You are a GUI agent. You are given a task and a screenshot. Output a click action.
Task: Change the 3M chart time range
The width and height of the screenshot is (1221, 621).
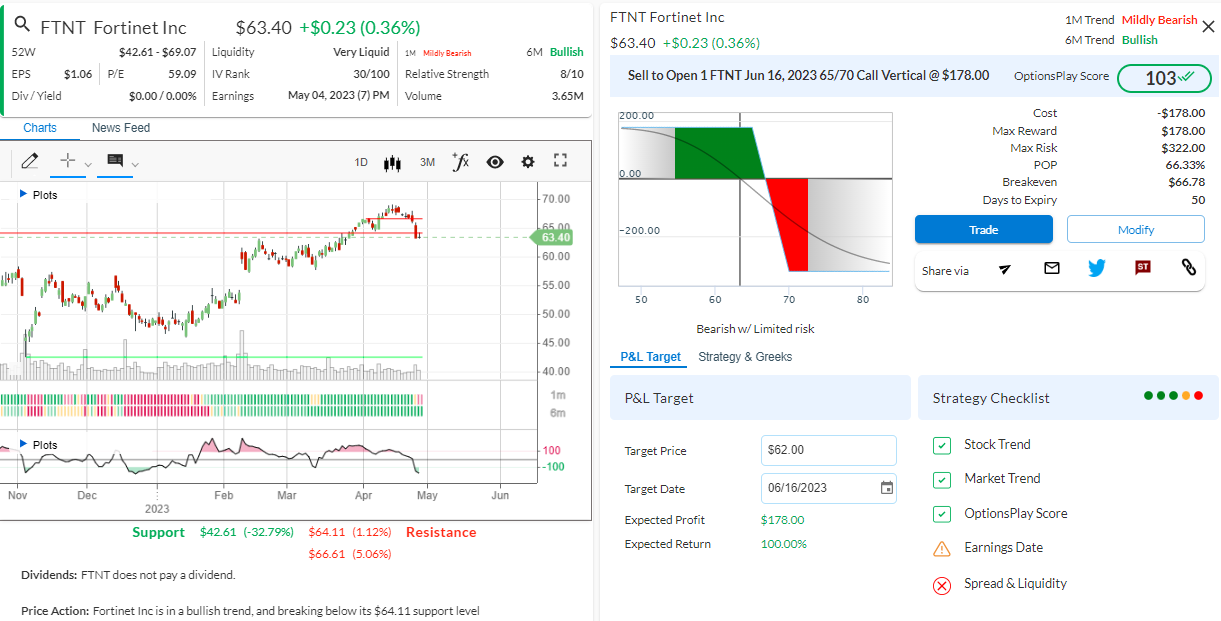[427, 162]
